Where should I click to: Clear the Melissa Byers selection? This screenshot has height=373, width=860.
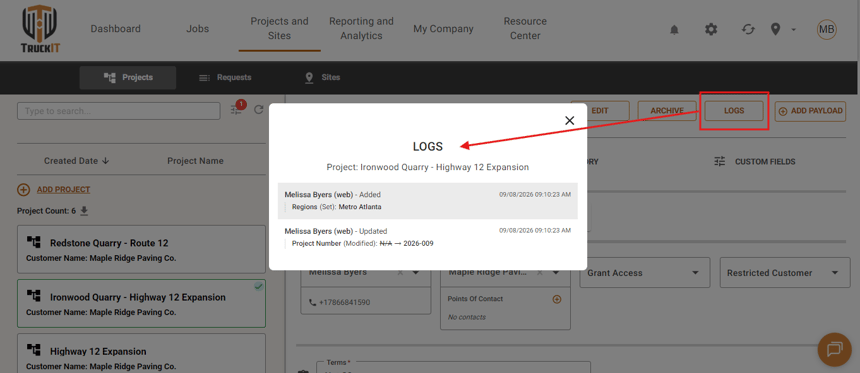click(400, 273)
